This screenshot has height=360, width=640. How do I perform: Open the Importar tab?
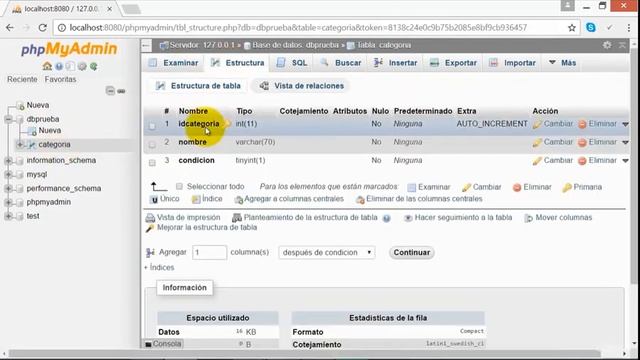pyautogui.click(x=512, y=63)
